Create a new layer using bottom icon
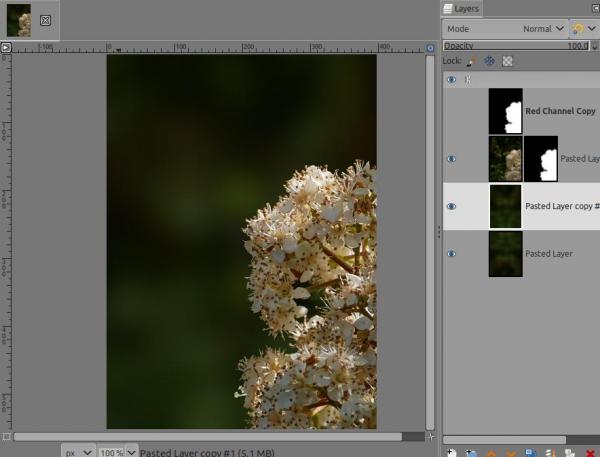The width and height of the screenshot is (600, 457). (452, 453)
